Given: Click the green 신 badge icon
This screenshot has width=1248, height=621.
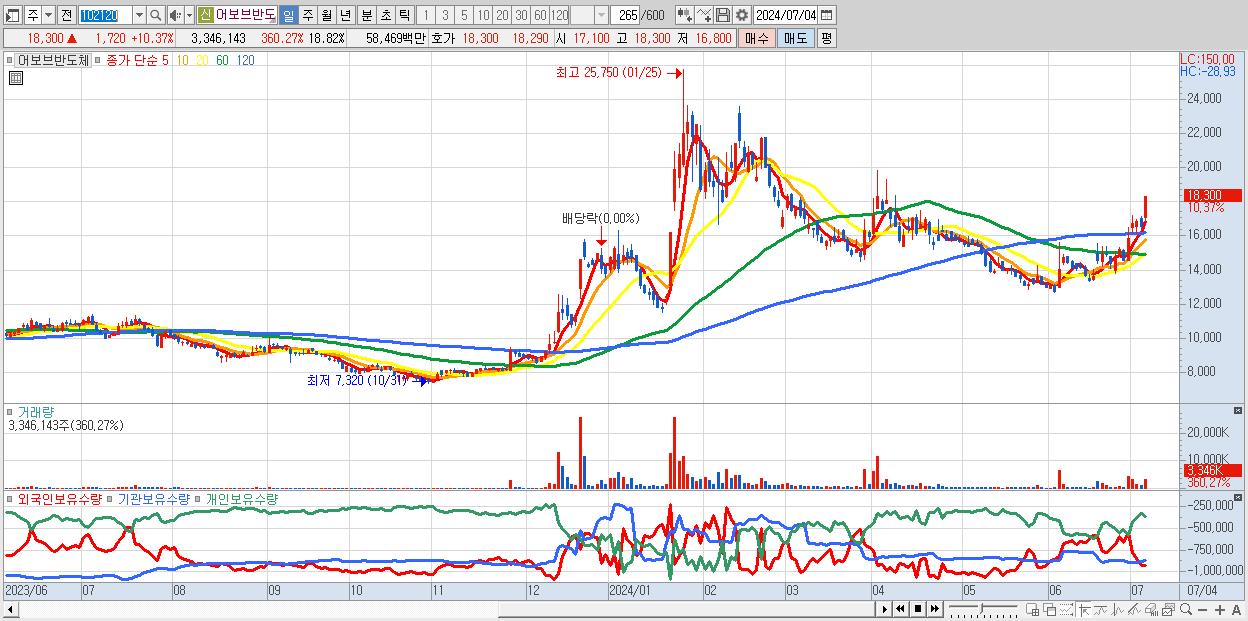Looking at the screenshot, I should pos(204,16).
